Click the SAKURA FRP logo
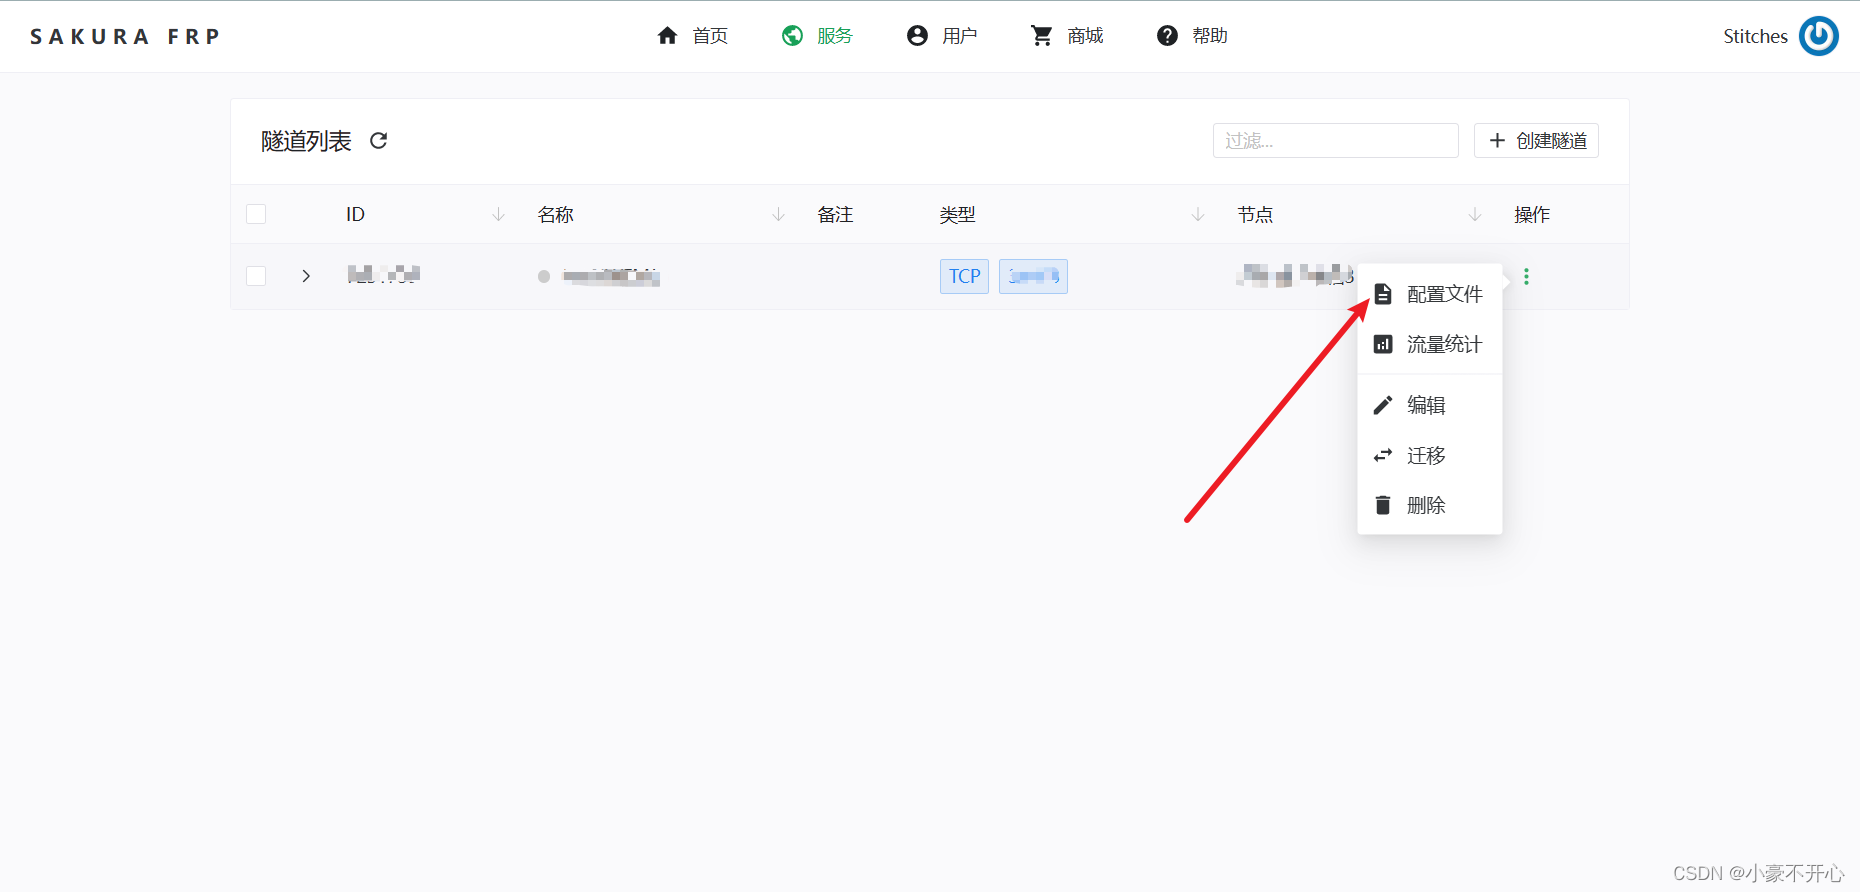This screenshot has width=1860, height=892. (x=125, y=37)
